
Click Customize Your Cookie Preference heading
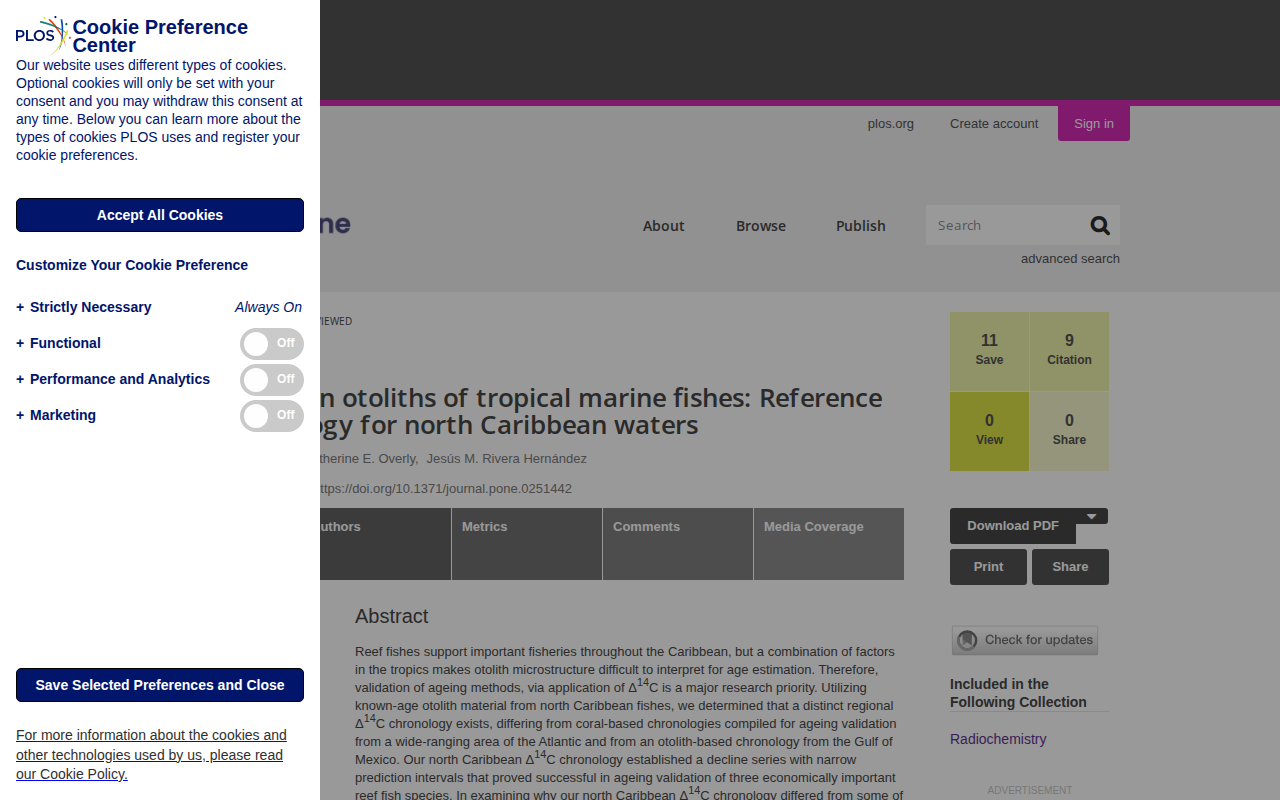point(132,265)
